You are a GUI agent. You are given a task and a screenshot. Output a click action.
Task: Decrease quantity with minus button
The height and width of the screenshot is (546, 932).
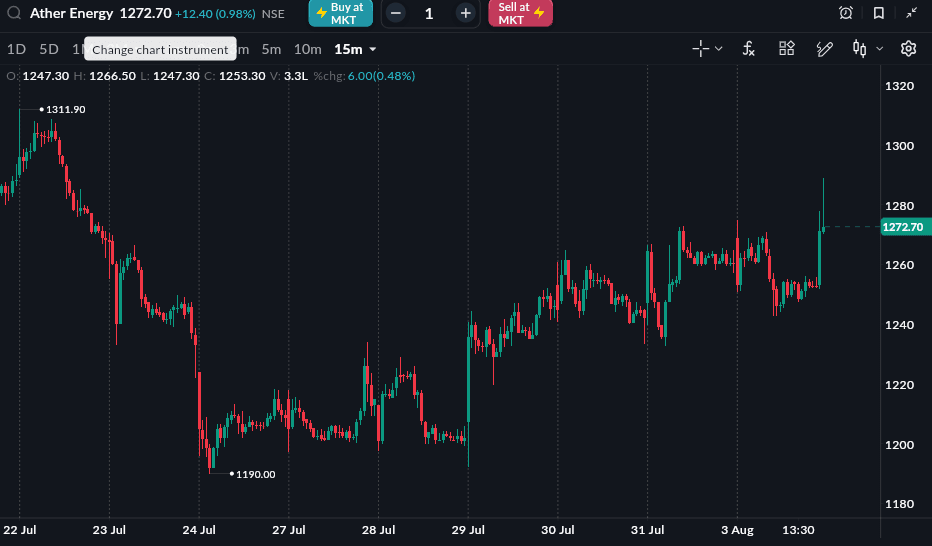396,13
